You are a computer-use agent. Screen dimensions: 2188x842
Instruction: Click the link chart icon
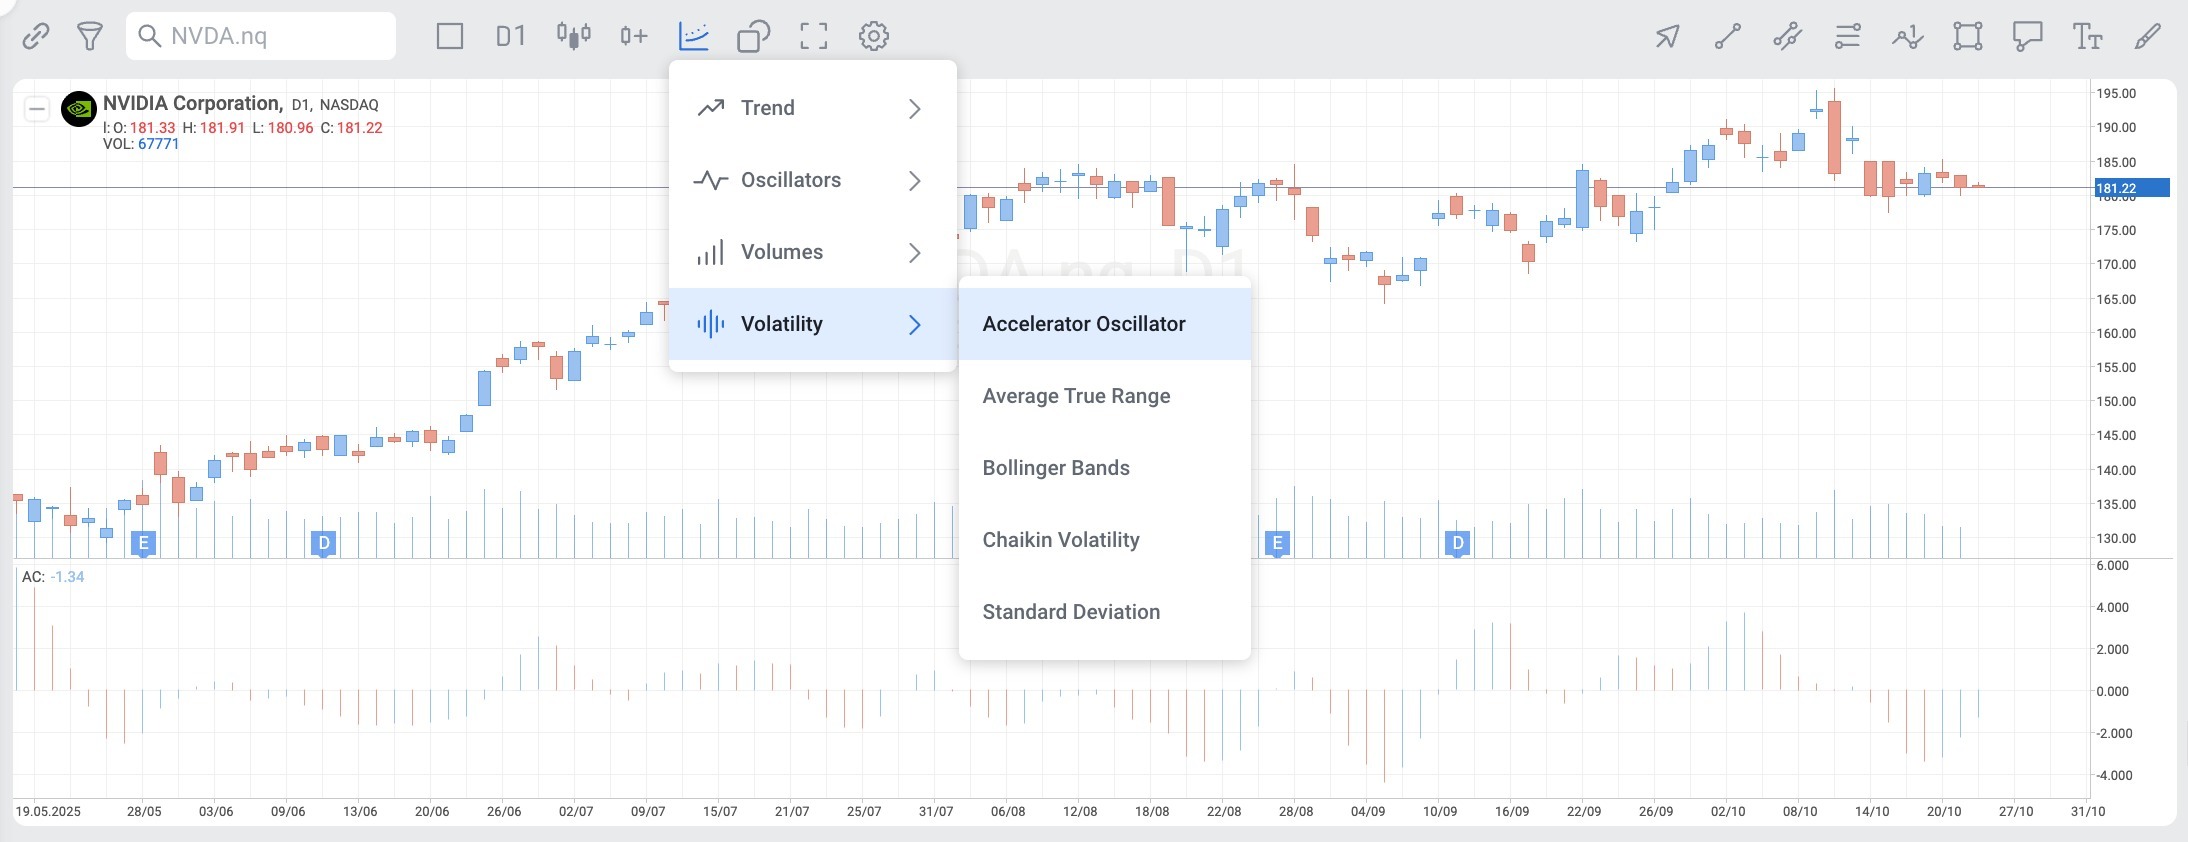[36, 37]
